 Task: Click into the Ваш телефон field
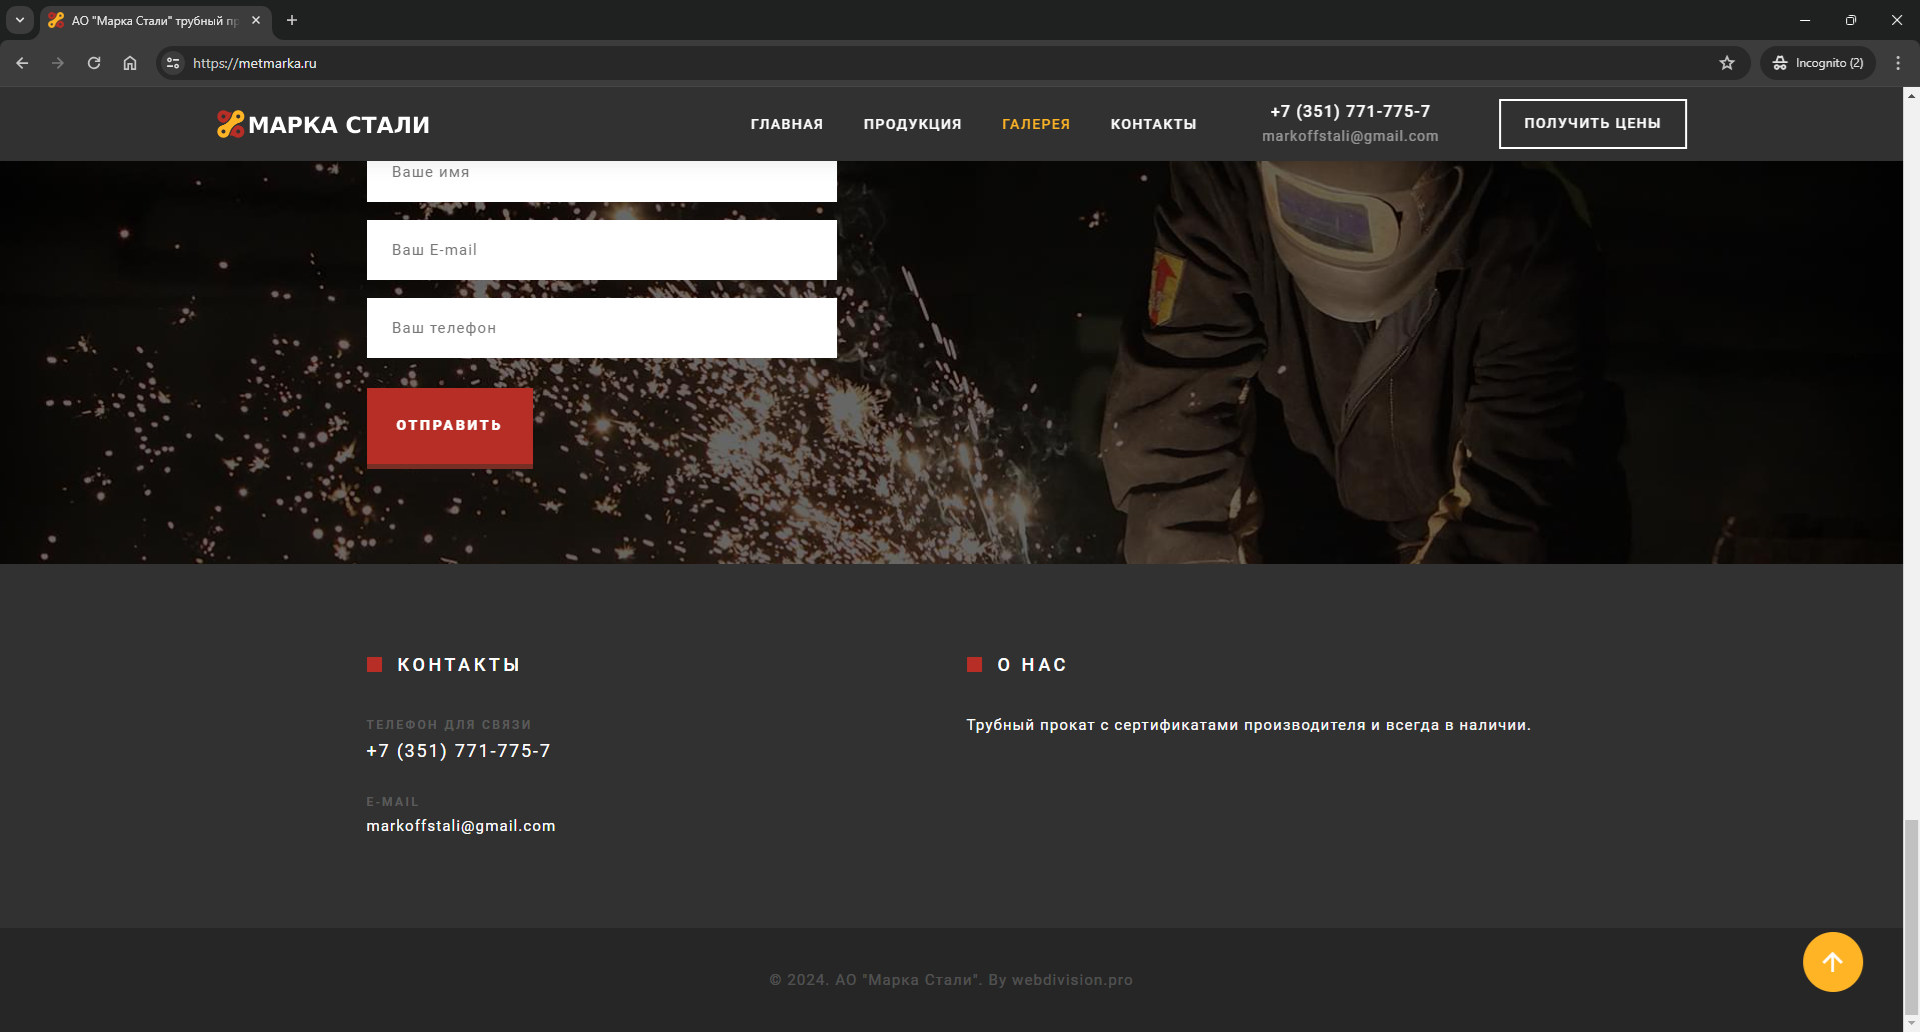click(x=601, y=328)
